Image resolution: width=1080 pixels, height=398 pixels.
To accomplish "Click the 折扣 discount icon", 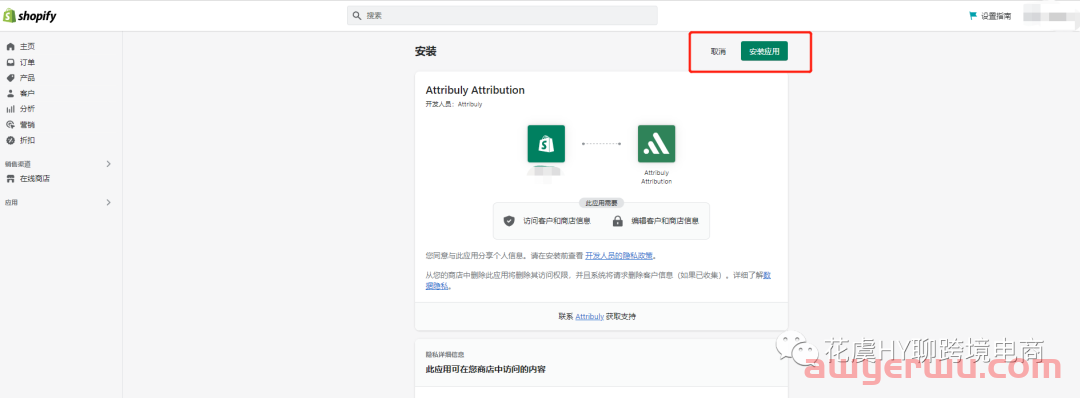I will pyautogui.click(x=10, y=140).
